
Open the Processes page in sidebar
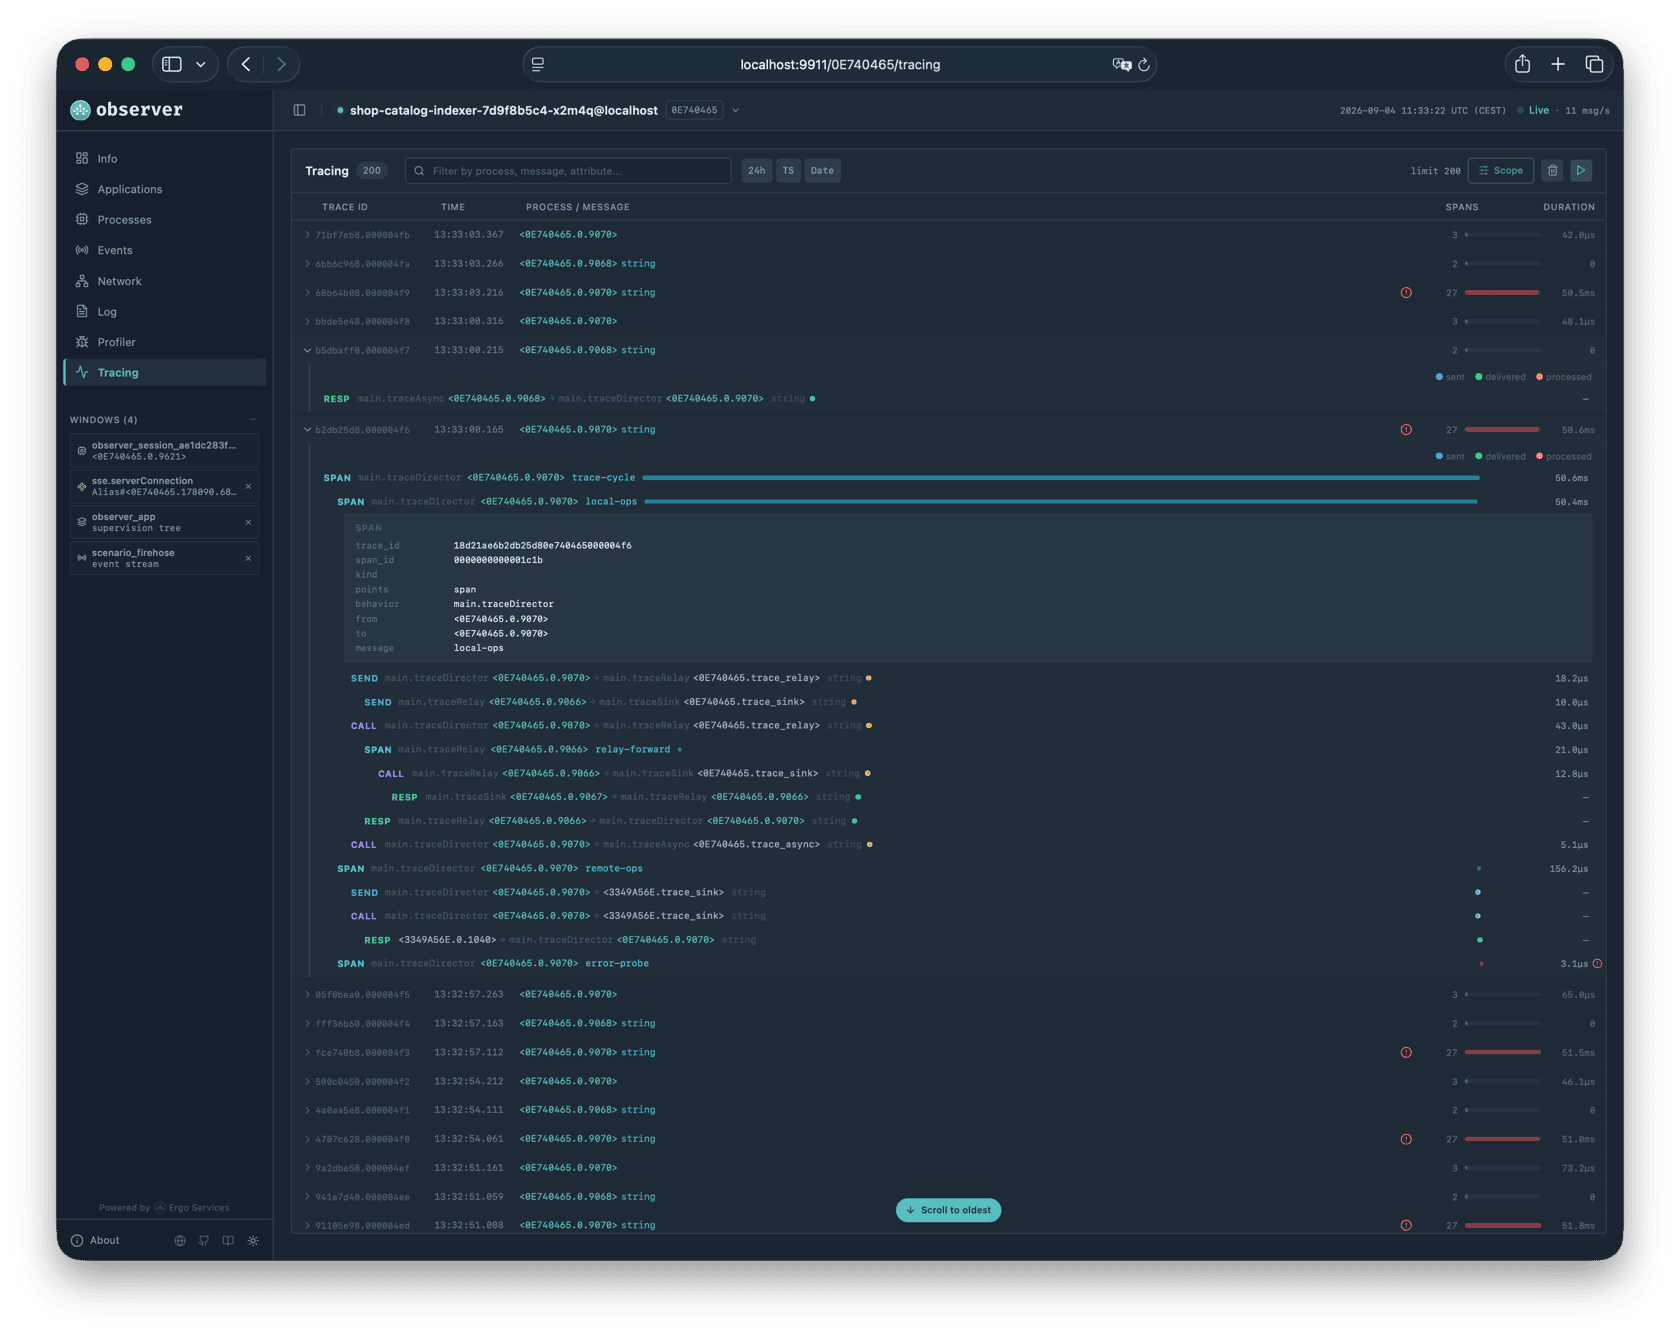(165, 220)
